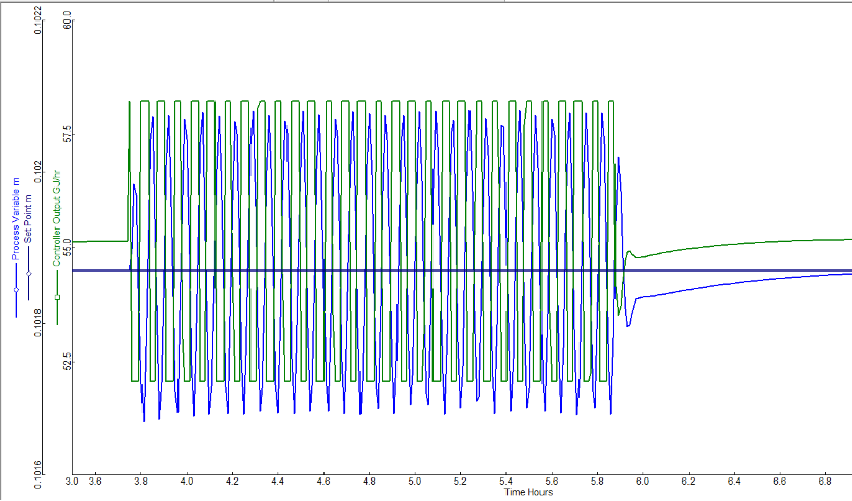Click the 0.102 tick on the outer axis
Screen dimensions: 852x501
tap(38, 172)
